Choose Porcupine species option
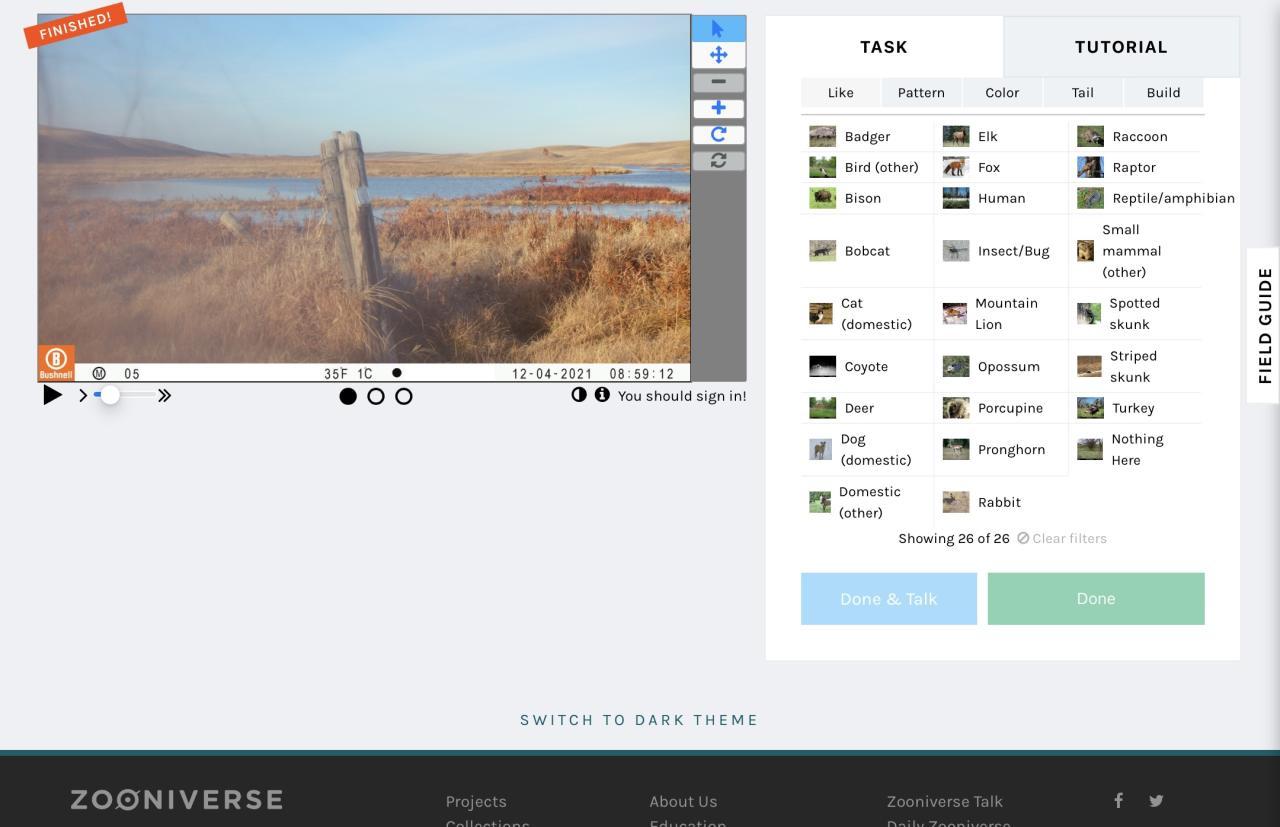Image resolution: width=1280 pixels, height=827 pixels. point(1001,408)
